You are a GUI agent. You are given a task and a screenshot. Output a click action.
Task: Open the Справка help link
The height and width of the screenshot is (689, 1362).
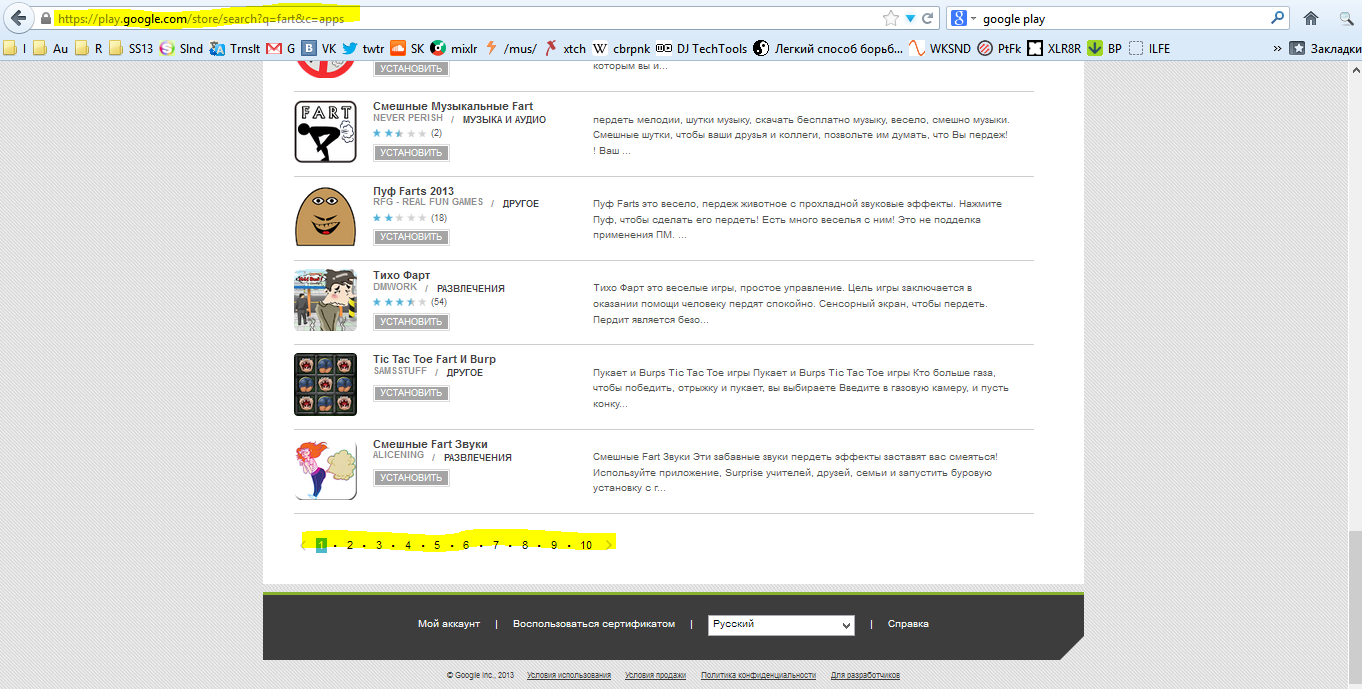(x=908, y=624)
